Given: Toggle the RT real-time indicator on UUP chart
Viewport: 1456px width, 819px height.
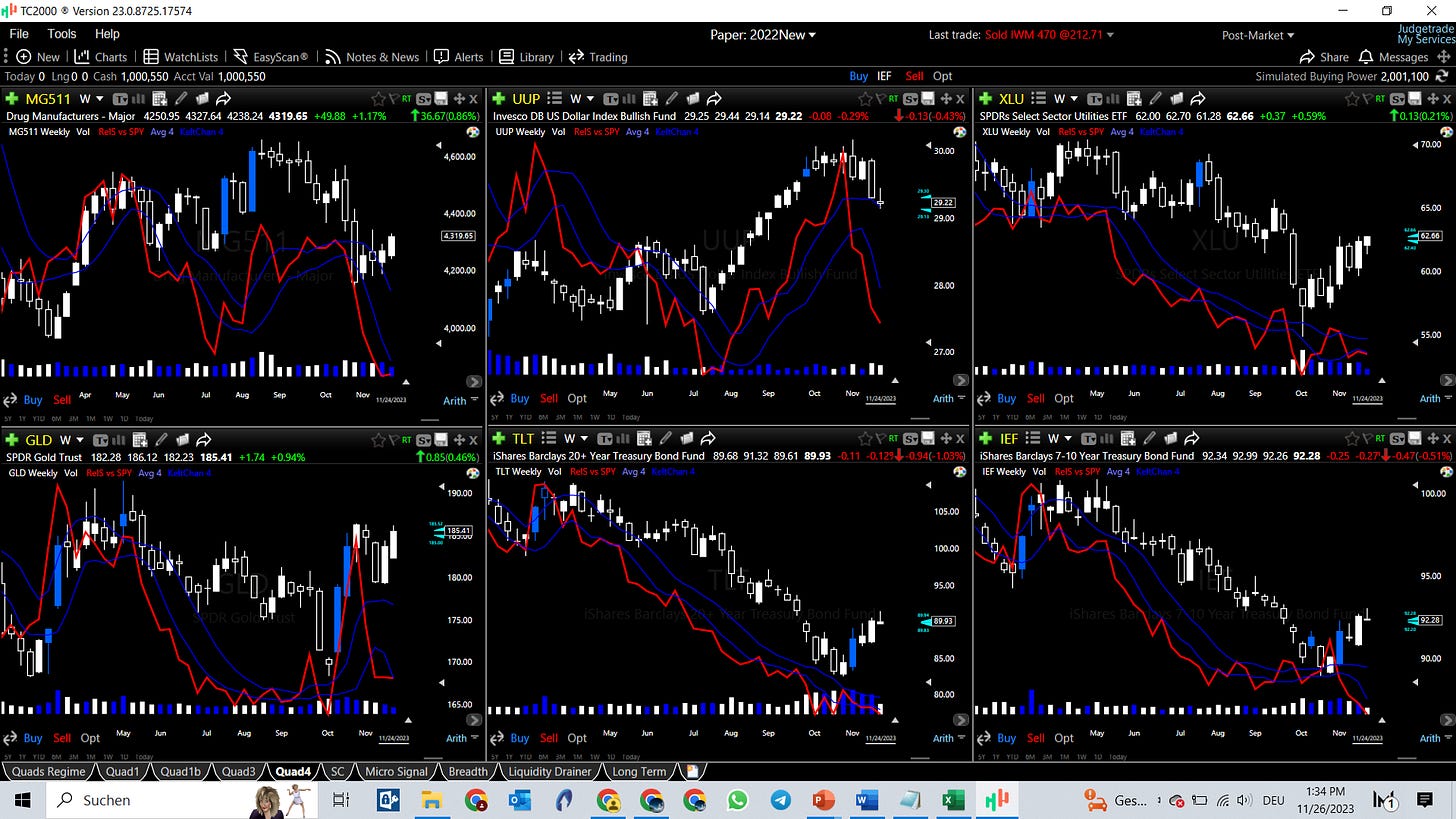Looking at the screenshot, I should click(893, 99).
